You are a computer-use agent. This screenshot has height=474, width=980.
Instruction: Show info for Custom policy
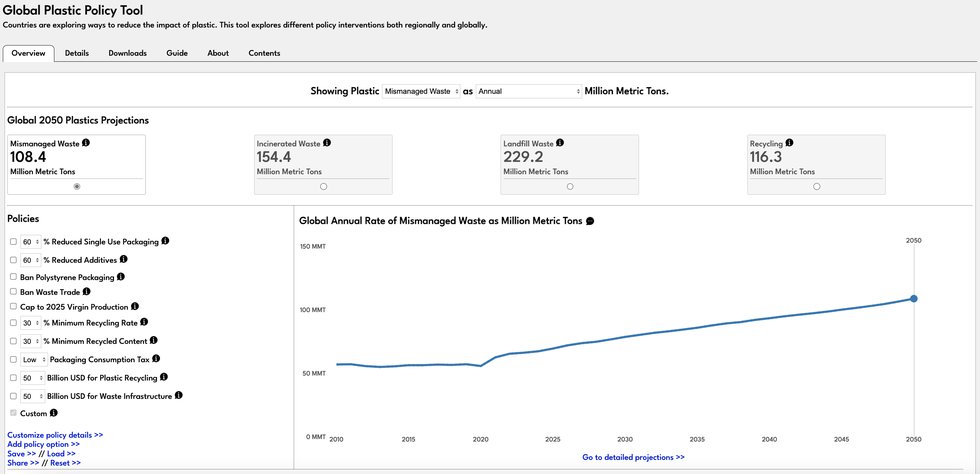[x=54, y=413]
